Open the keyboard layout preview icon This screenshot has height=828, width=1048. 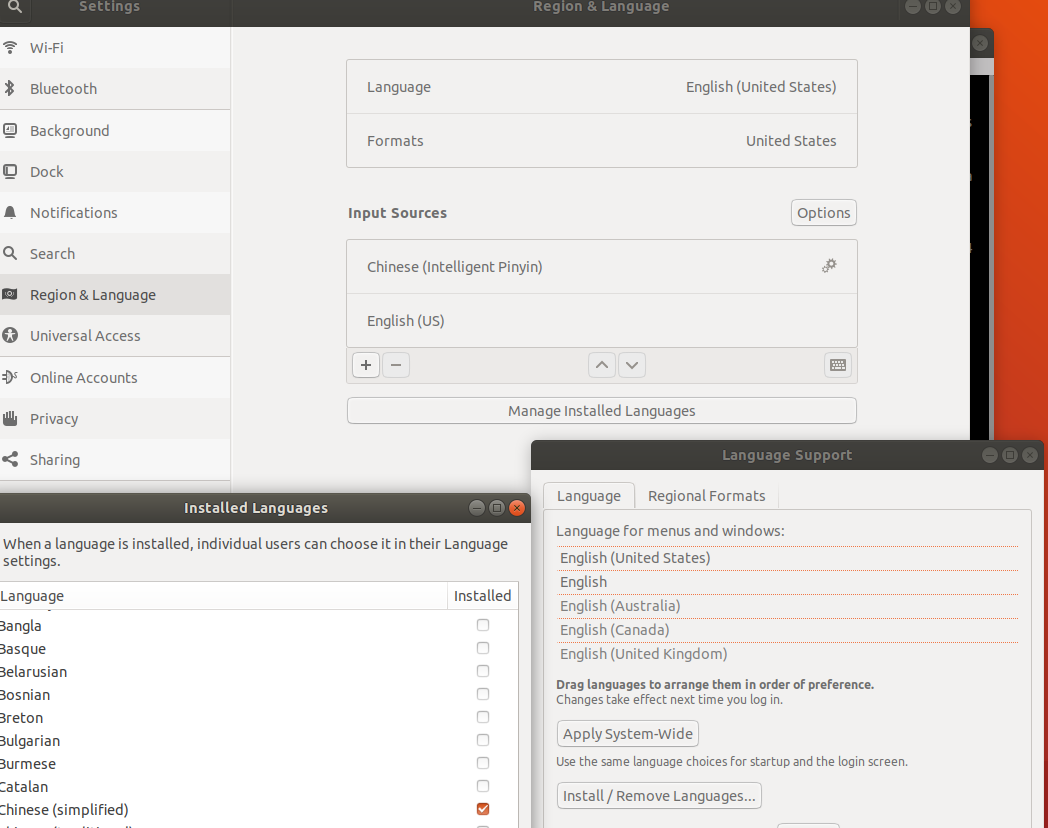(838, 365)
